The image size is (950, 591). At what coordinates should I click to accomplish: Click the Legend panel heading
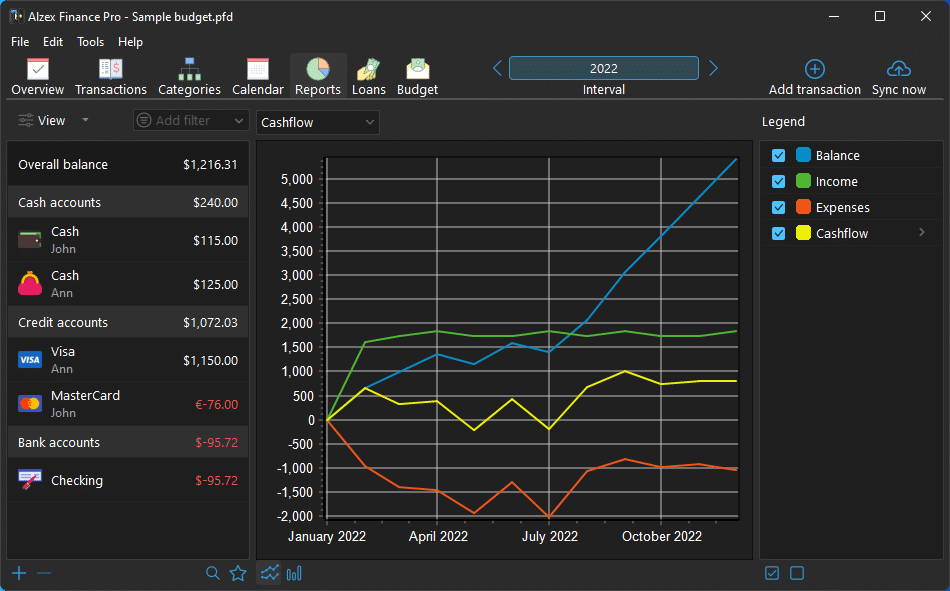click(x=783, y=122)
